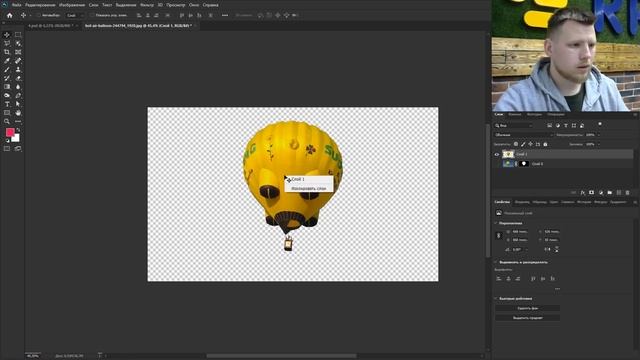Select the Horizontal Type tool

7,104
